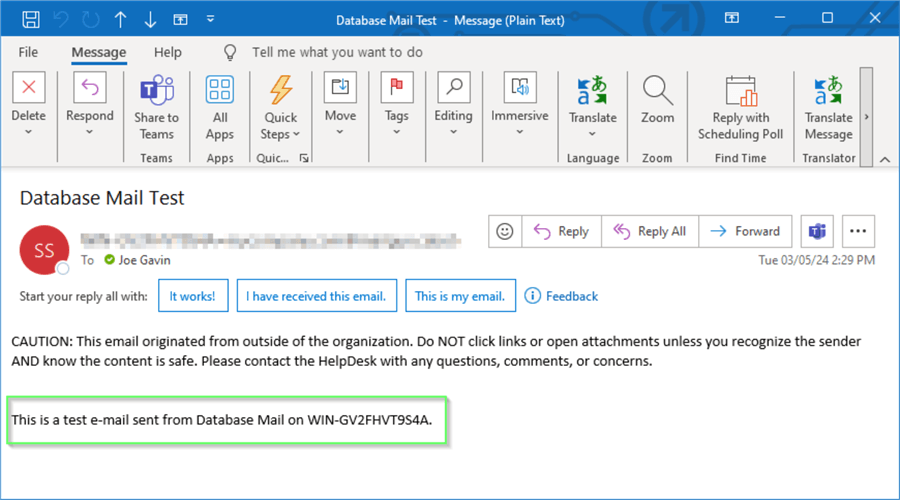Click the Teams icon beside Forward
This screenshot has width=900, height=500.
817,231
